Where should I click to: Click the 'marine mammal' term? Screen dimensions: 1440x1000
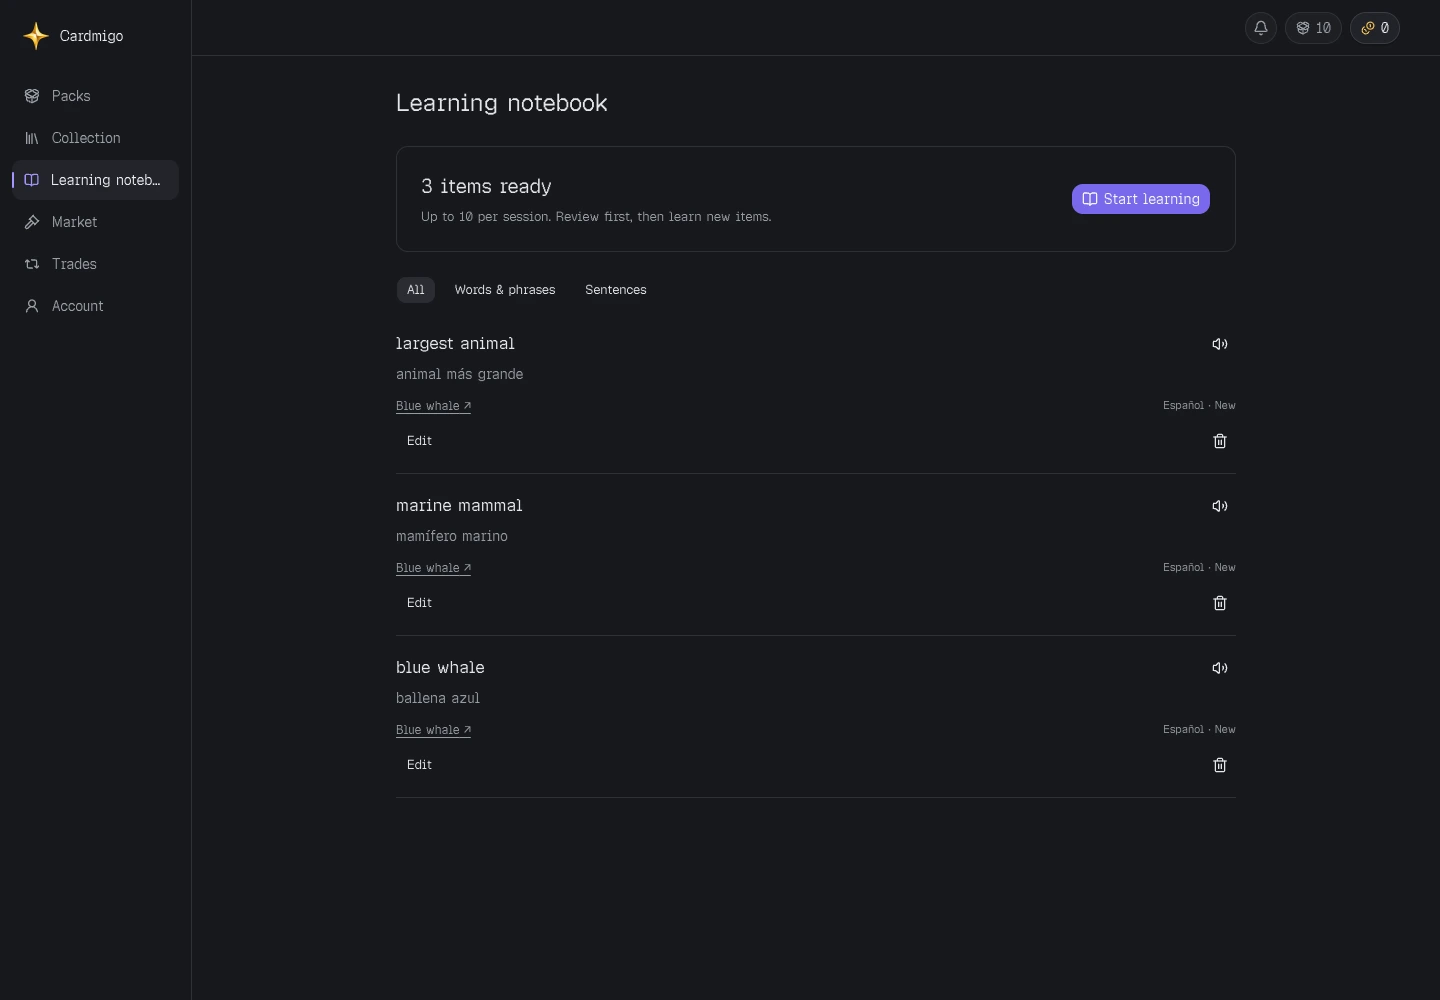click(x=459, y=506)
